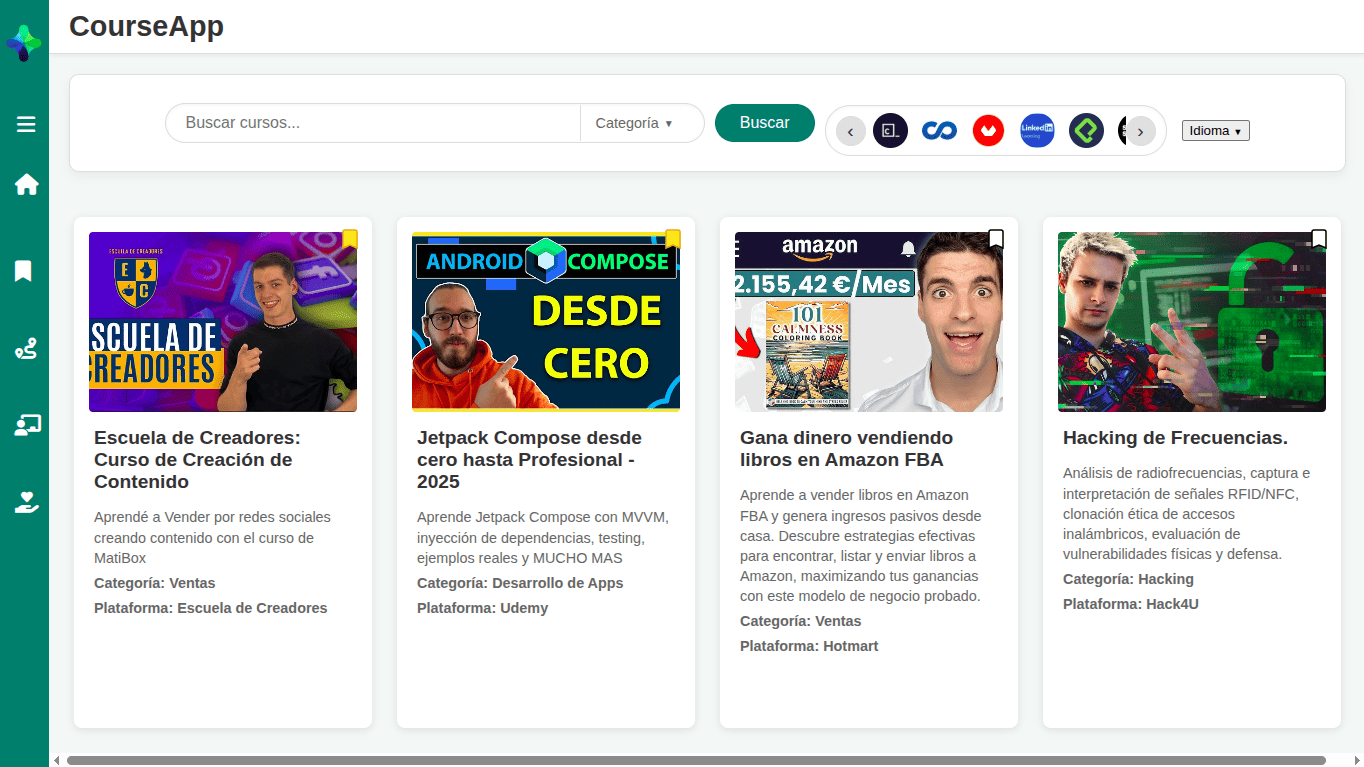The image size is (1364, 767).
Task: Click the Aprendé a Vender por redes description
Action: [x=212, y=537]
